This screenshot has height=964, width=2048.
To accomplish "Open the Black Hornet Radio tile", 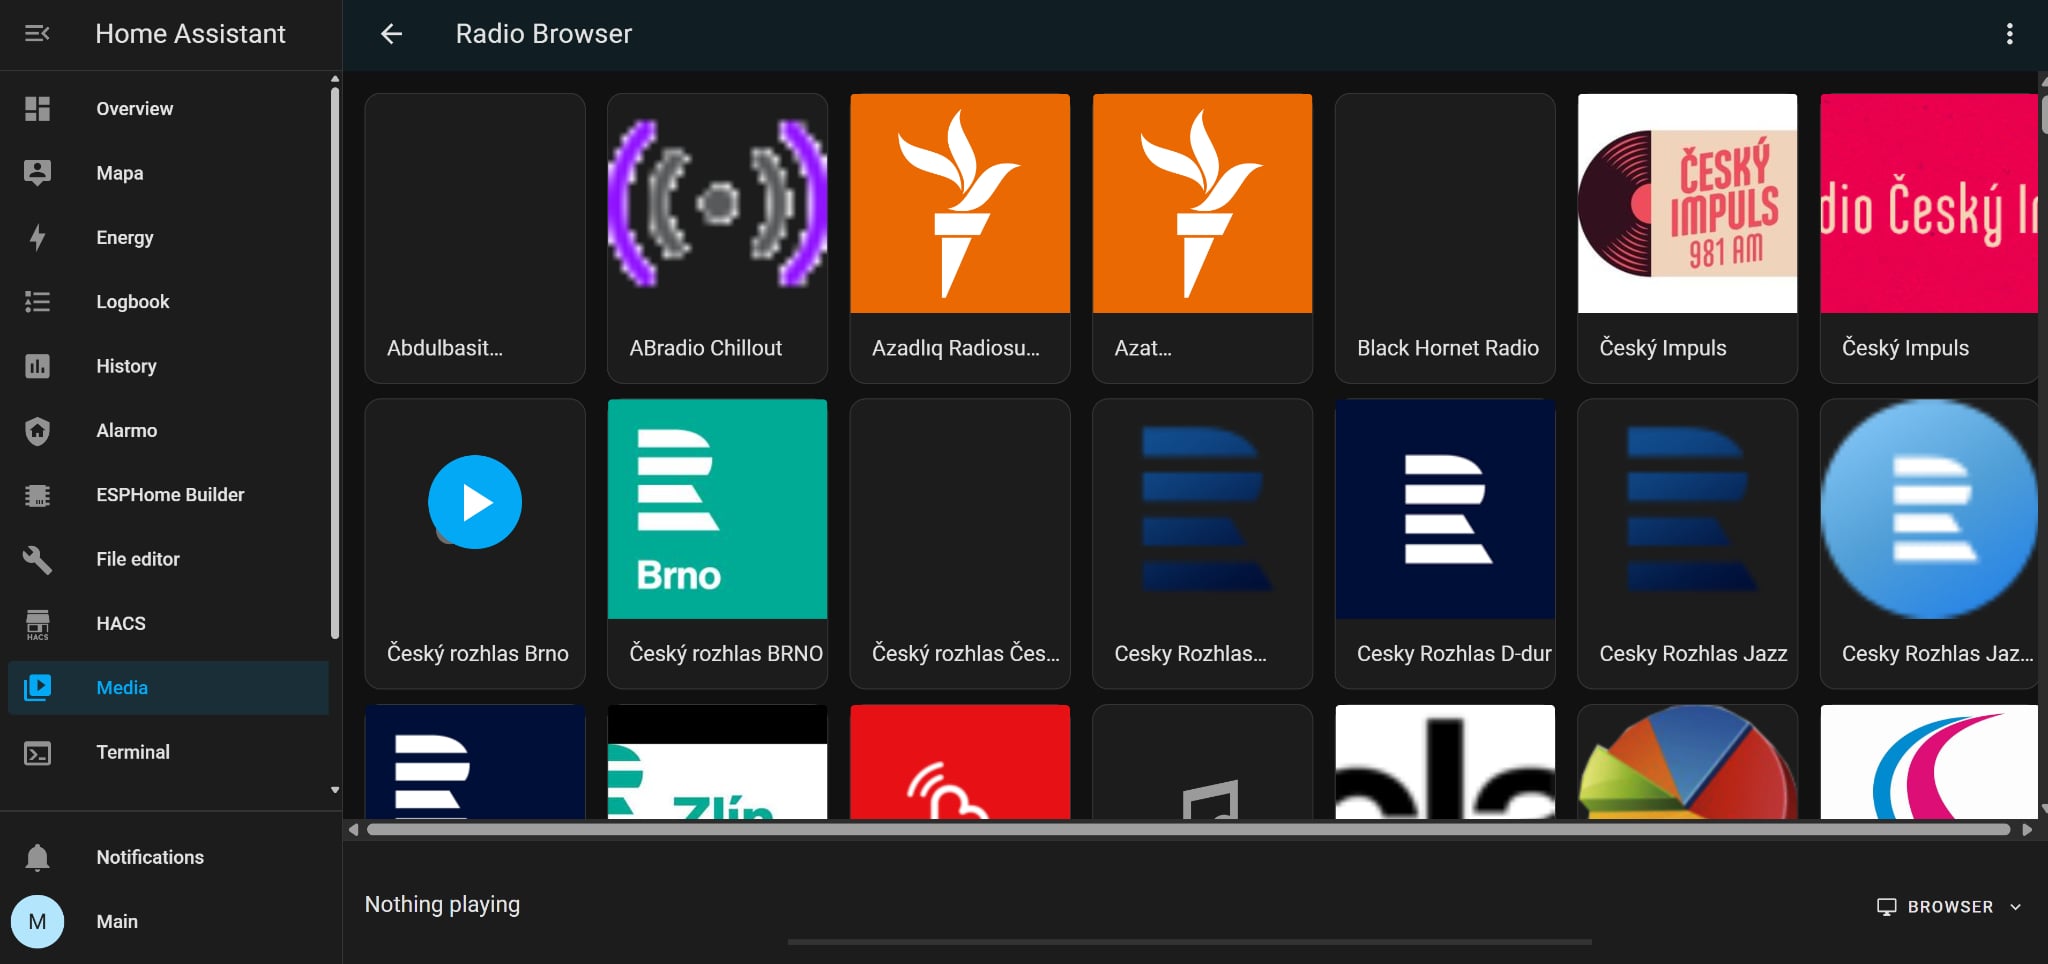I will (1445, 238).
